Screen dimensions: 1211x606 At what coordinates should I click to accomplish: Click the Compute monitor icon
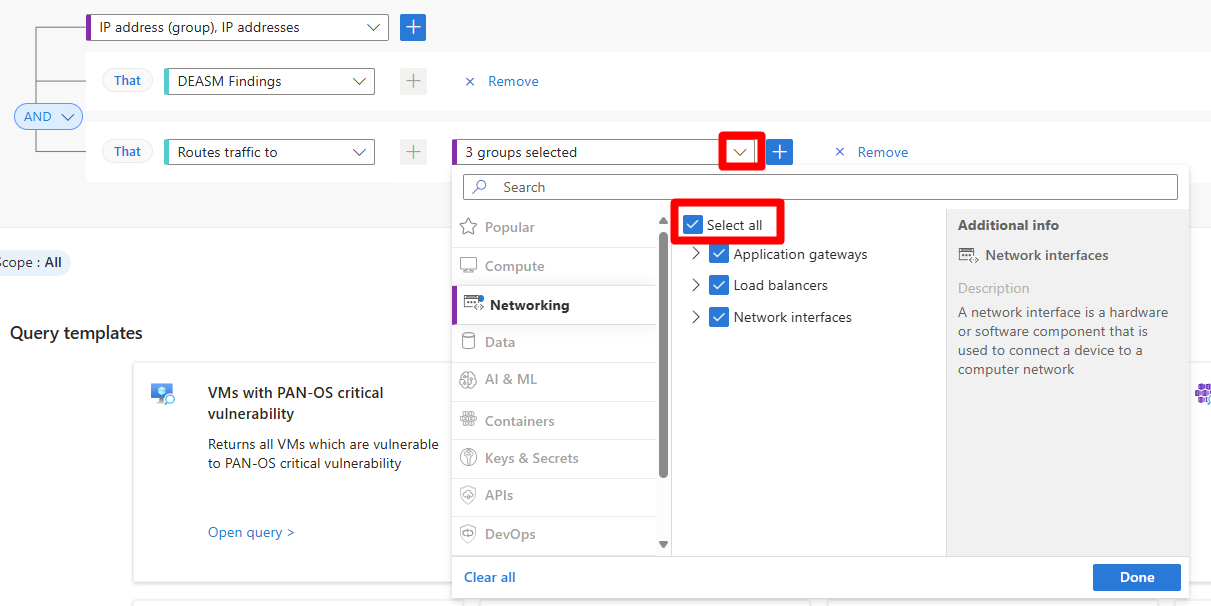pos(468,266)
